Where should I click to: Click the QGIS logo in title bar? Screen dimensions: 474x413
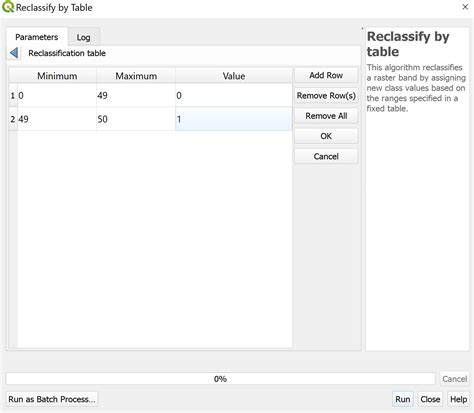click(x=8, y=7)
